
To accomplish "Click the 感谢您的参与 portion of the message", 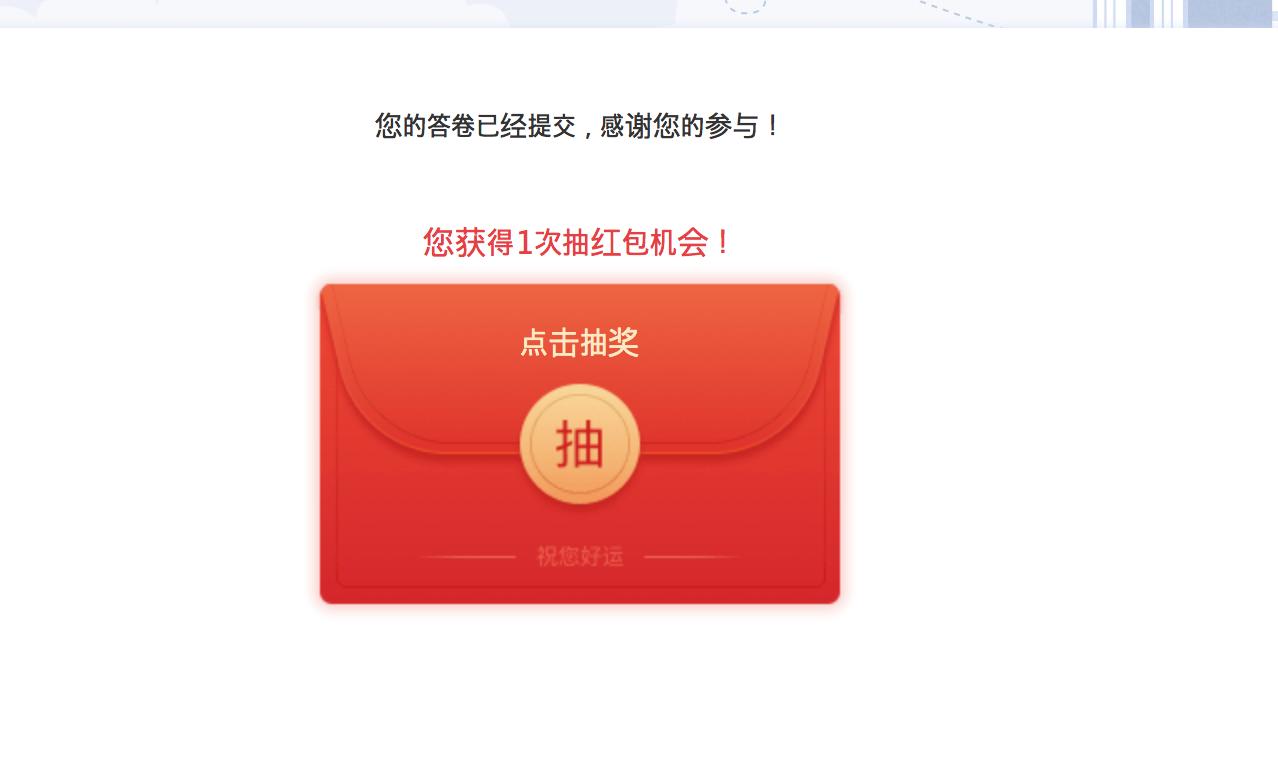I will coord(691,126).
